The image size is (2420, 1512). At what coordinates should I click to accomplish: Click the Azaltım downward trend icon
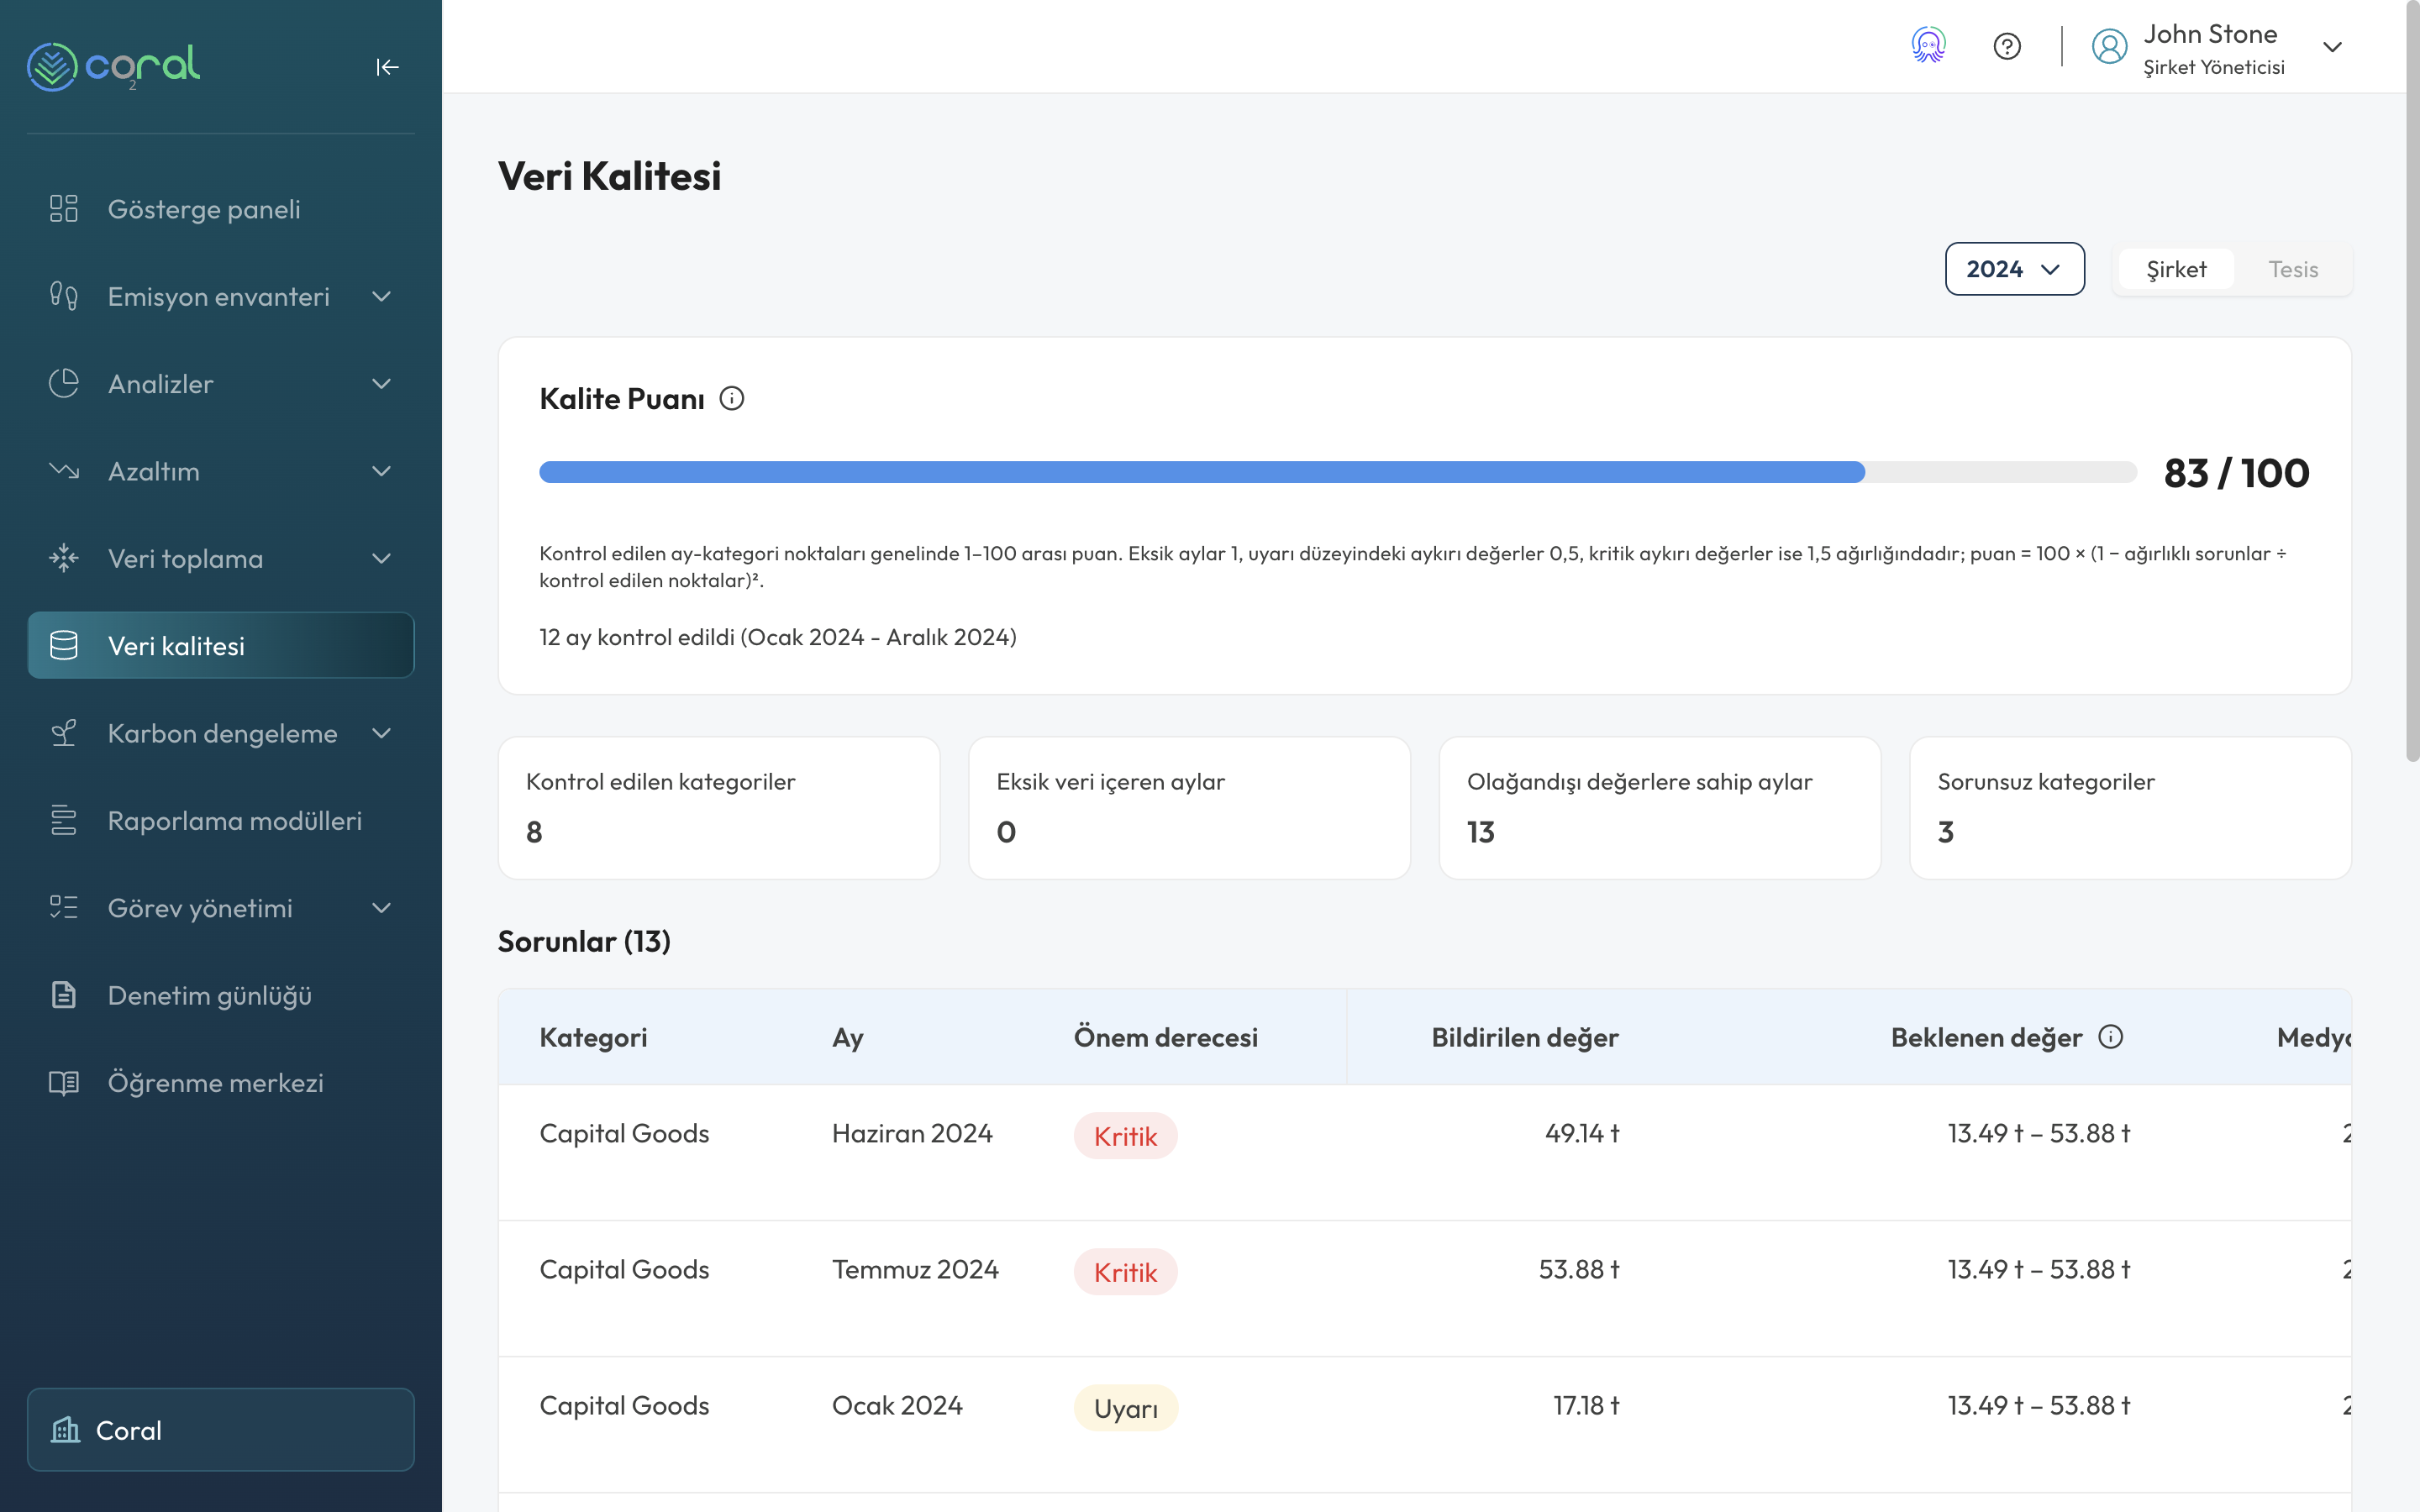(x=64, y=471)
